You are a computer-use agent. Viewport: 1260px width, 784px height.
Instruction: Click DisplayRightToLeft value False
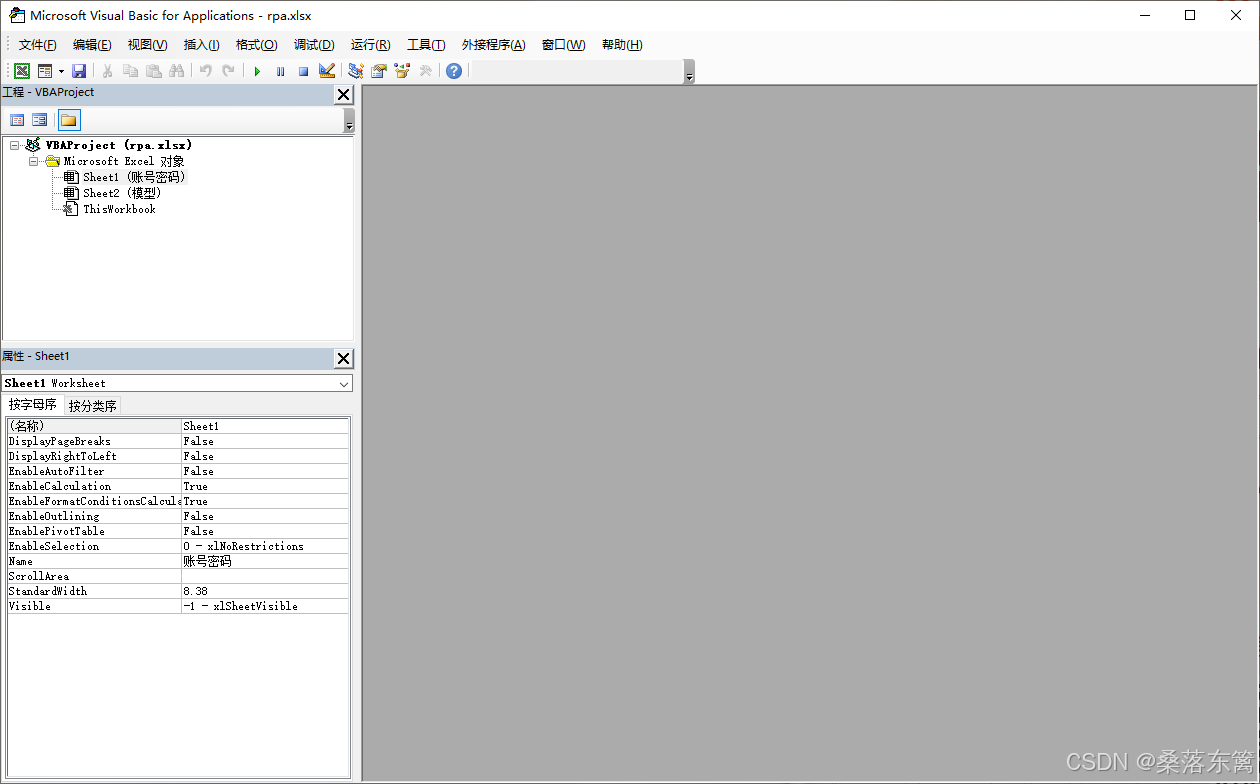coord(265,456)
